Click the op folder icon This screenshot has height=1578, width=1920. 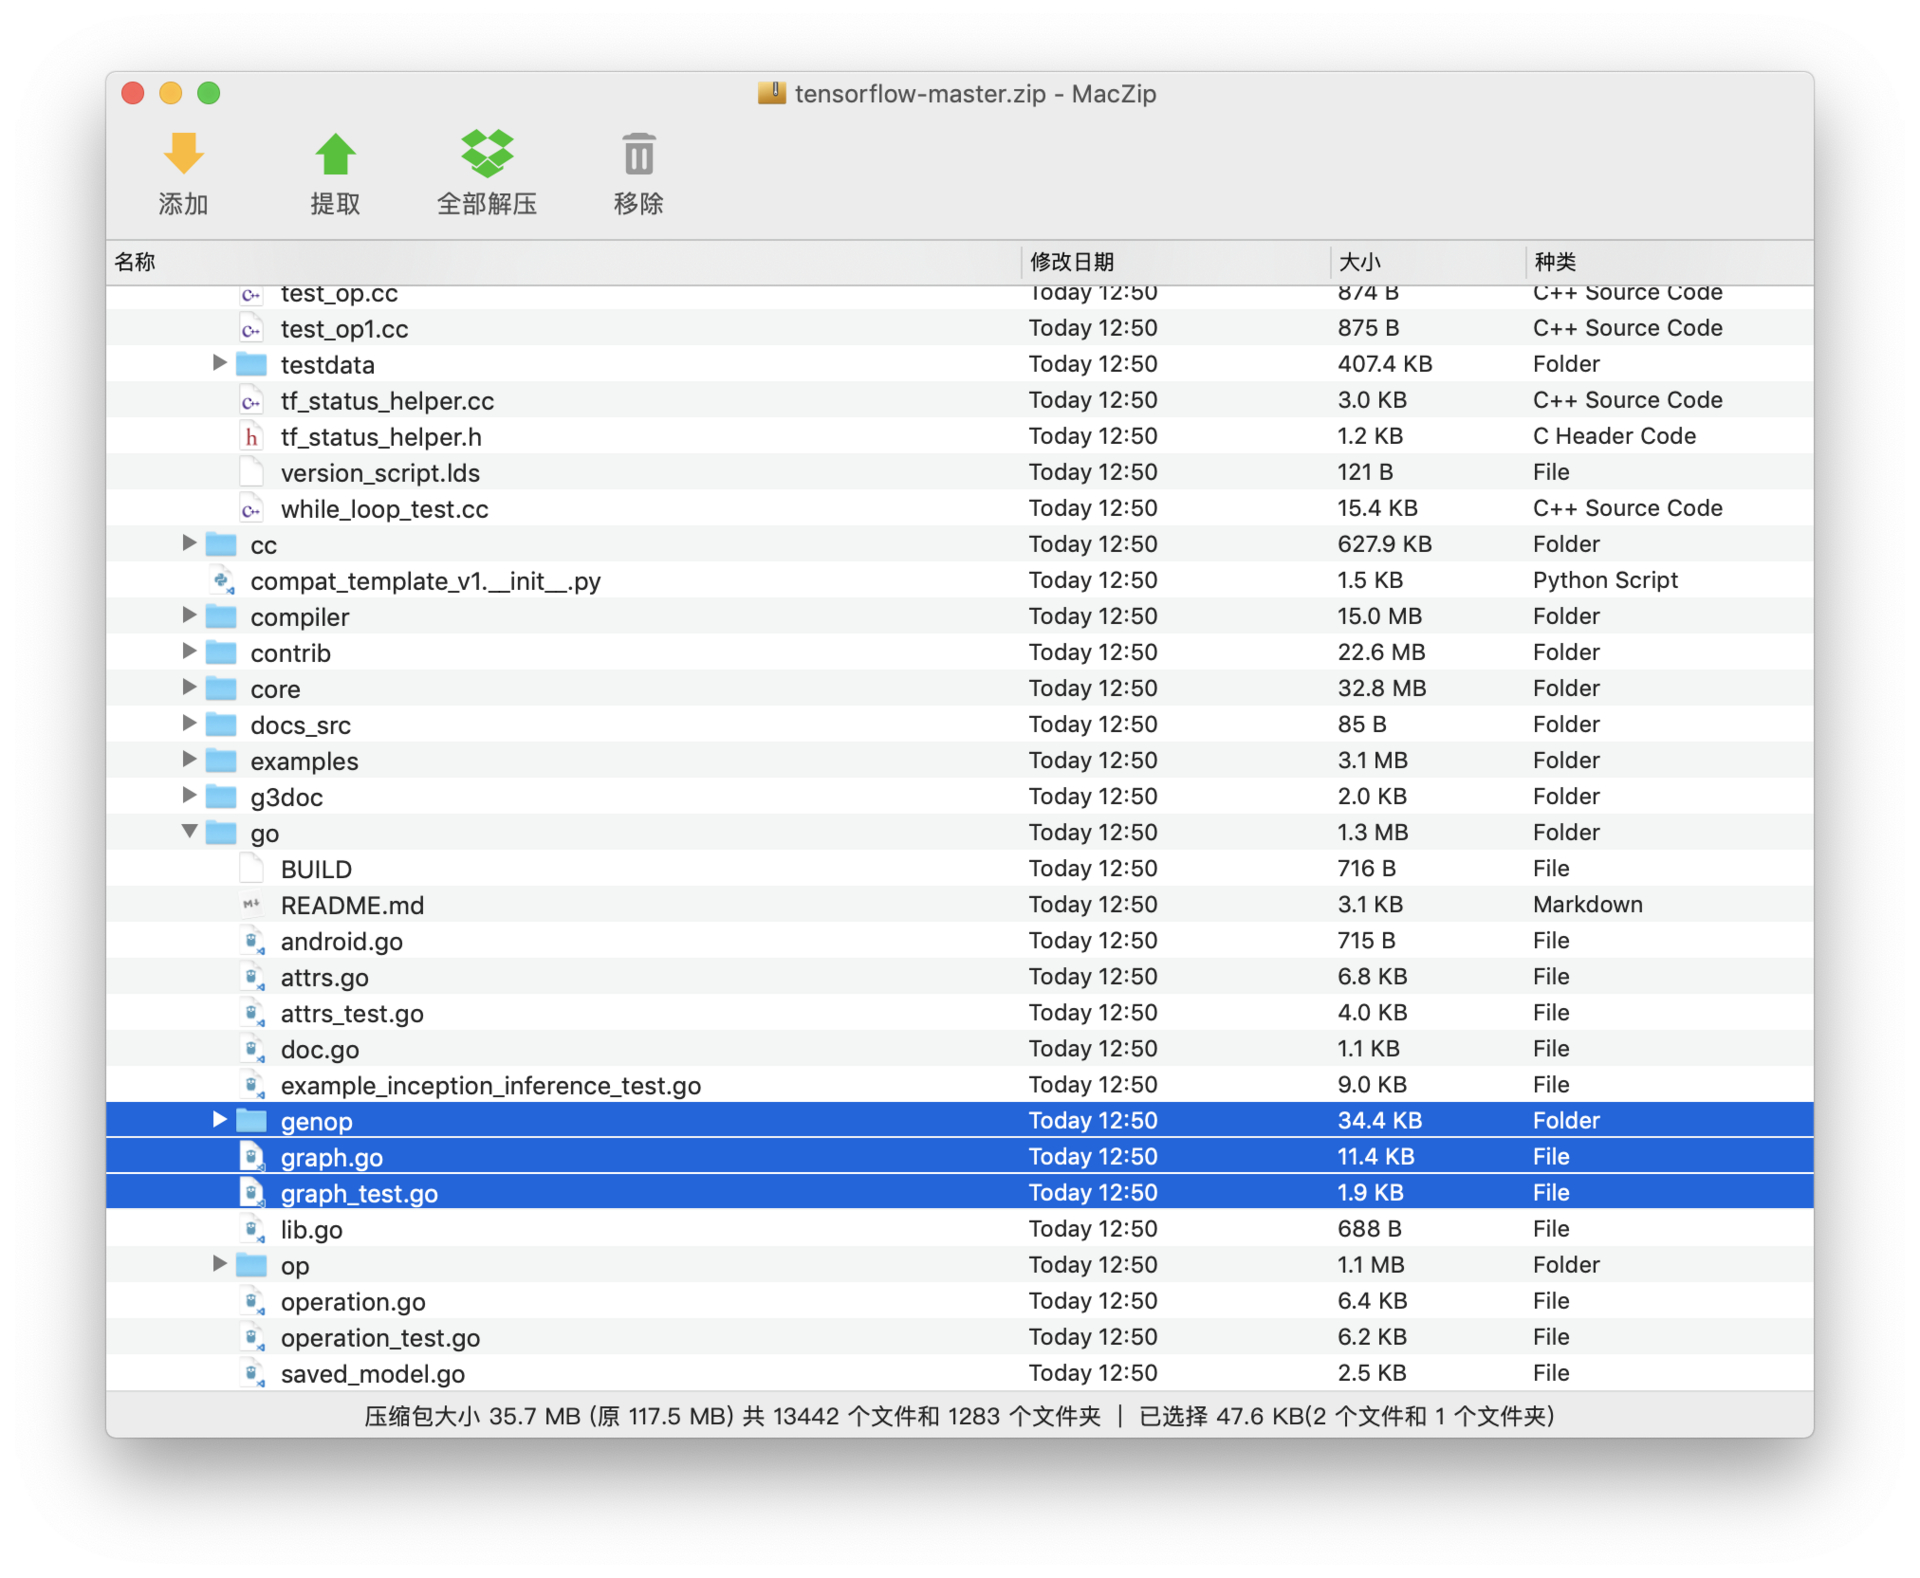tap(251, 1264)
